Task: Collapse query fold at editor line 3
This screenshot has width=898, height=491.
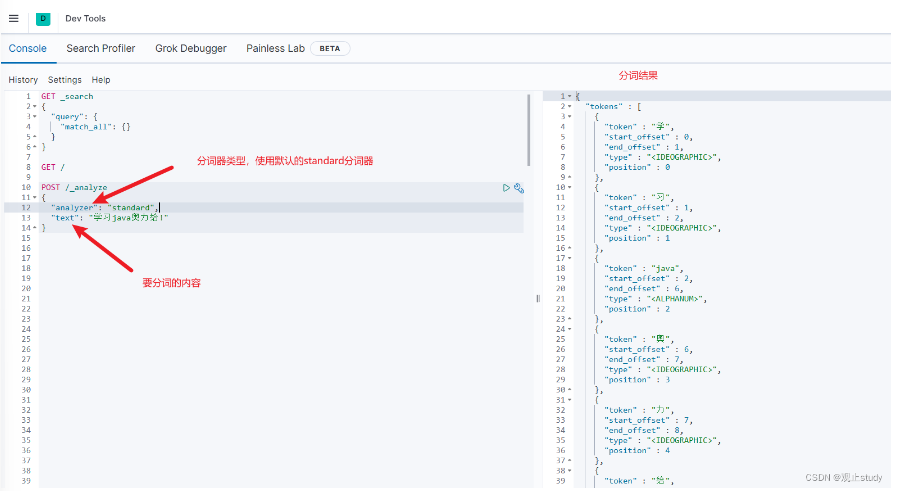Action: coord(34,116)
